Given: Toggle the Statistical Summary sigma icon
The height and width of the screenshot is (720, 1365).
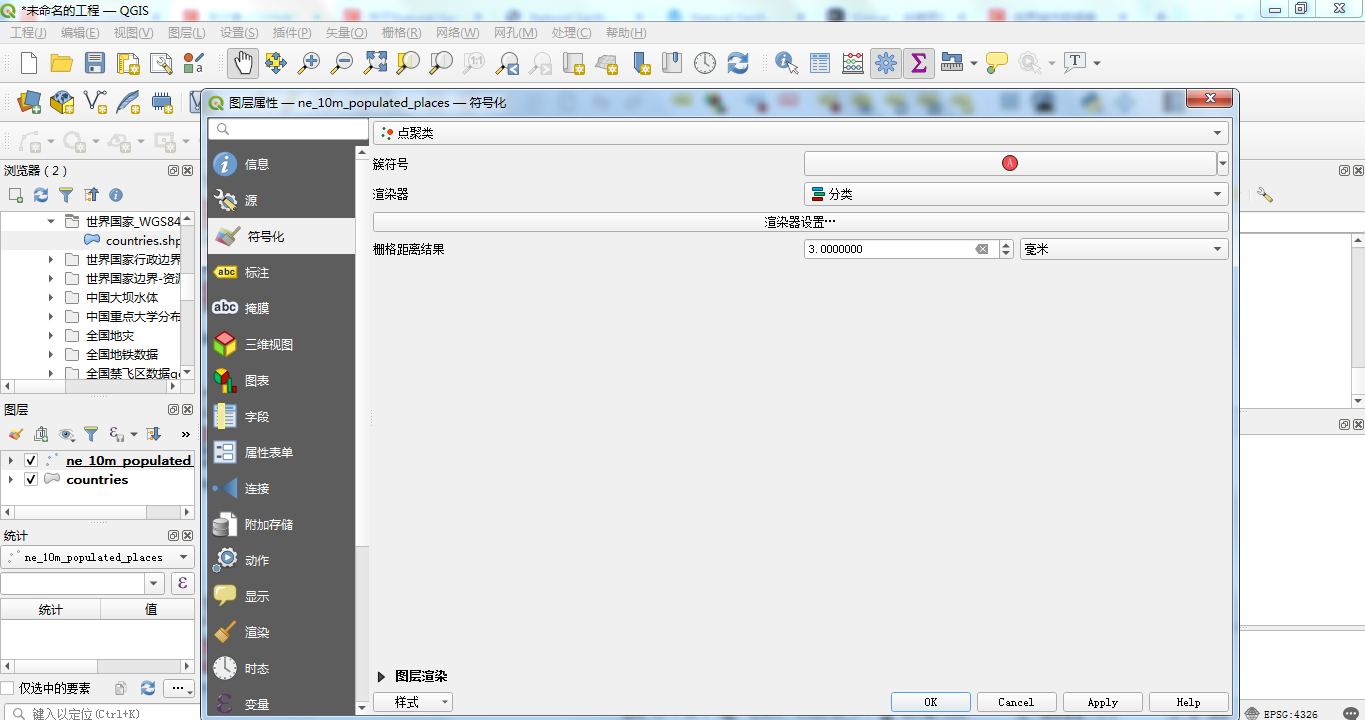Looking at the screenshot, I should 919,63.
